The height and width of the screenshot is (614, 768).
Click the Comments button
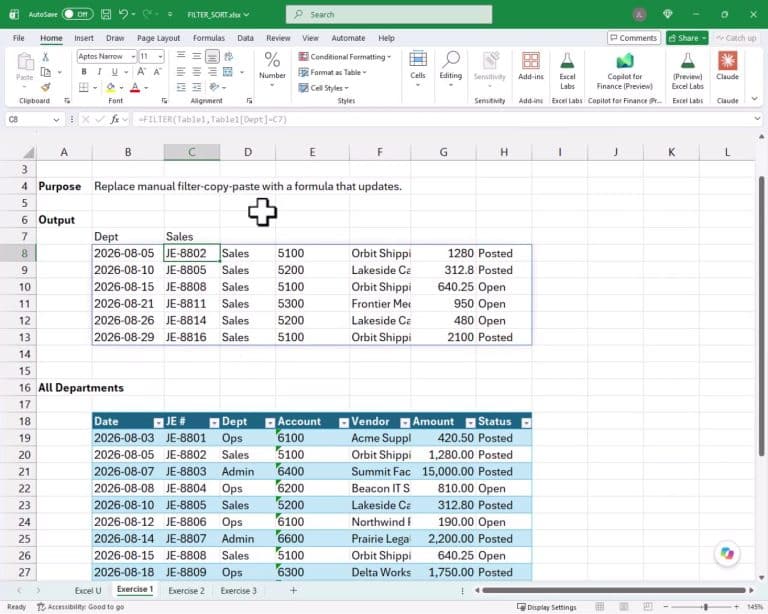pos(634,38)
